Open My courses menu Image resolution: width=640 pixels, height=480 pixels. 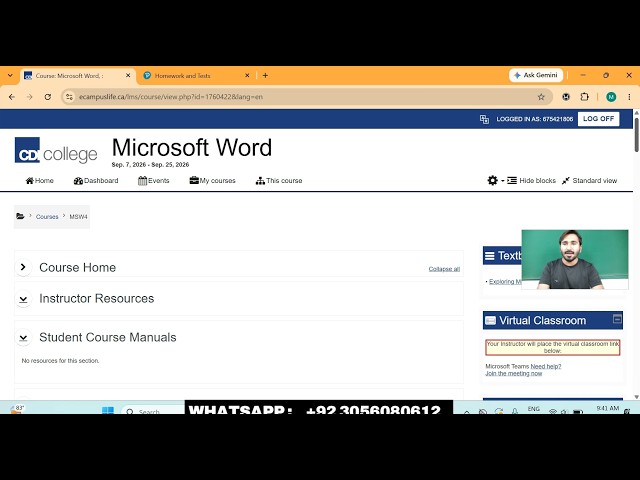pyautogui.click(x=212, y=180)
